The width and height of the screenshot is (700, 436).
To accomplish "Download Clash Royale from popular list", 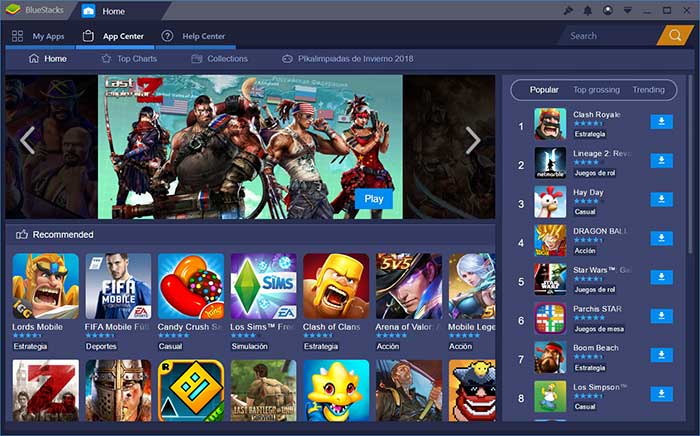I will pyautogui.click(x=661, y=121).
